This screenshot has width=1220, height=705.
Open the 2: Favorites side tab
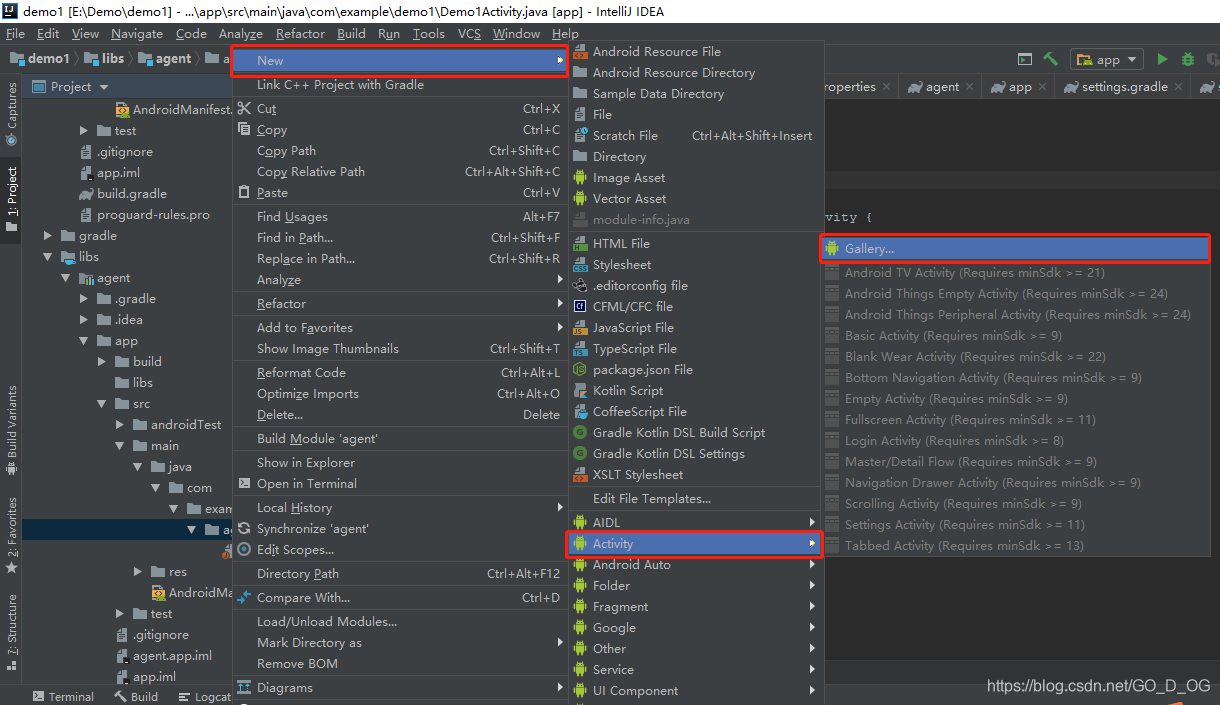pos(11,535)
